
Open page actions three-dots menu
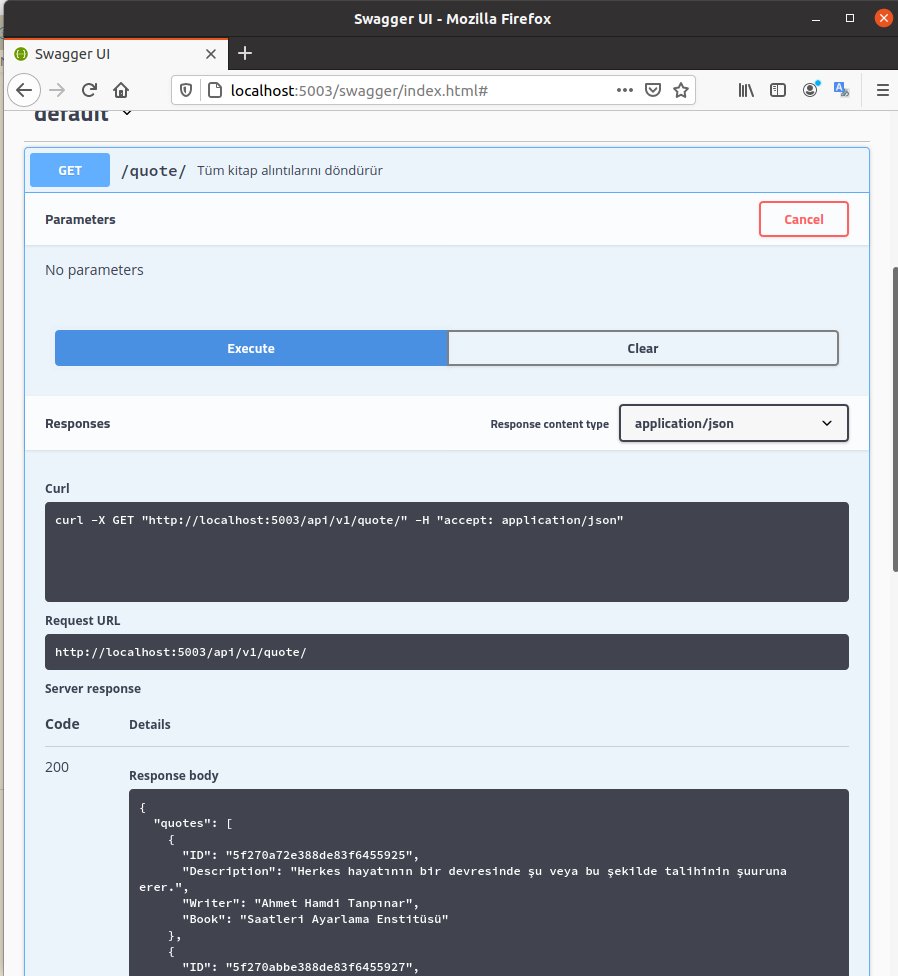[625, 90]
